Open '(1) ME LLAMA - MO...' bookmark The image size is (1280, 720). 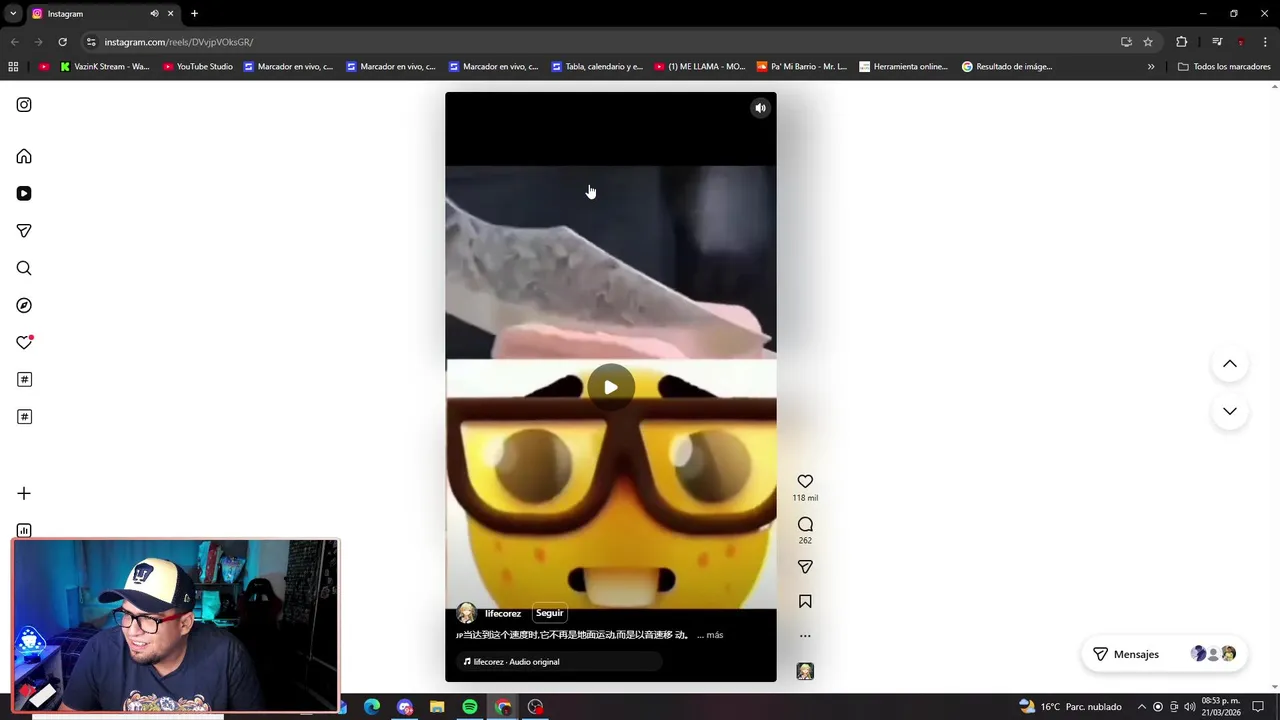coord(700,67)
